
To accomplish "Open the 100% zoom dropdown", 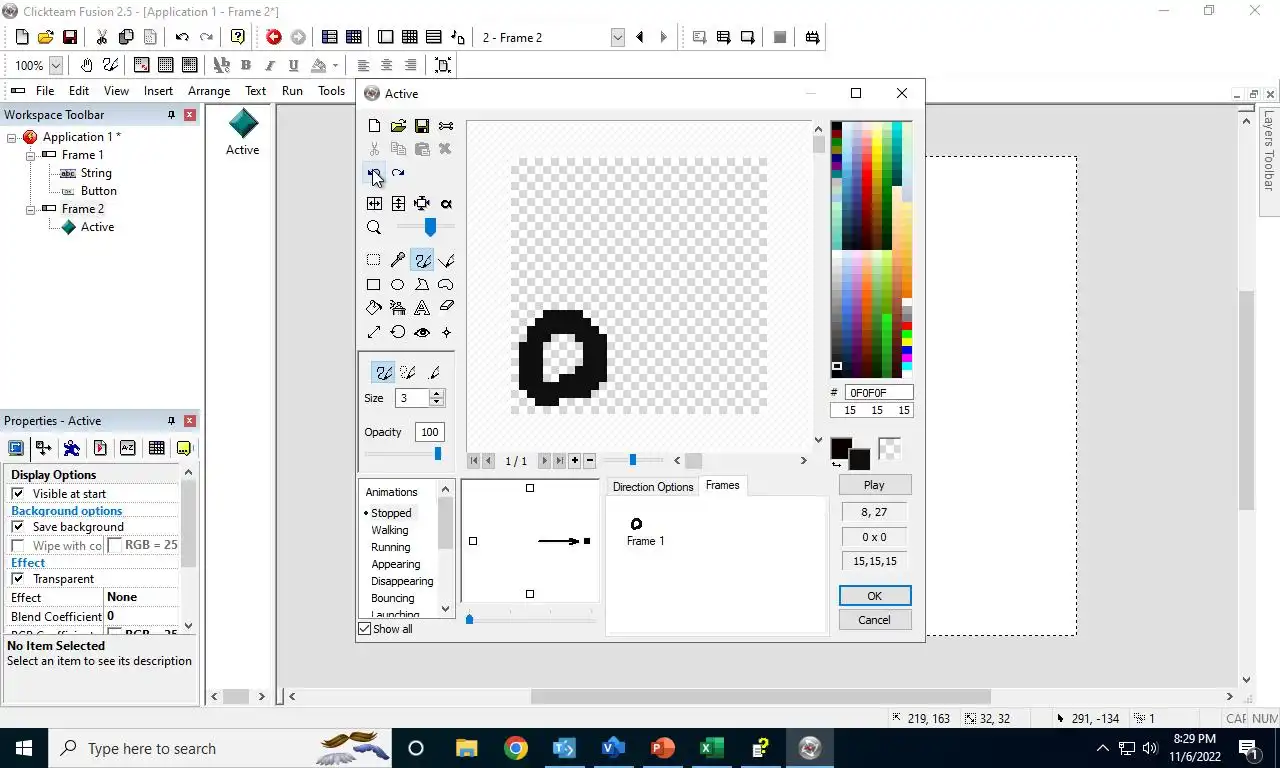I will (56, 65).
